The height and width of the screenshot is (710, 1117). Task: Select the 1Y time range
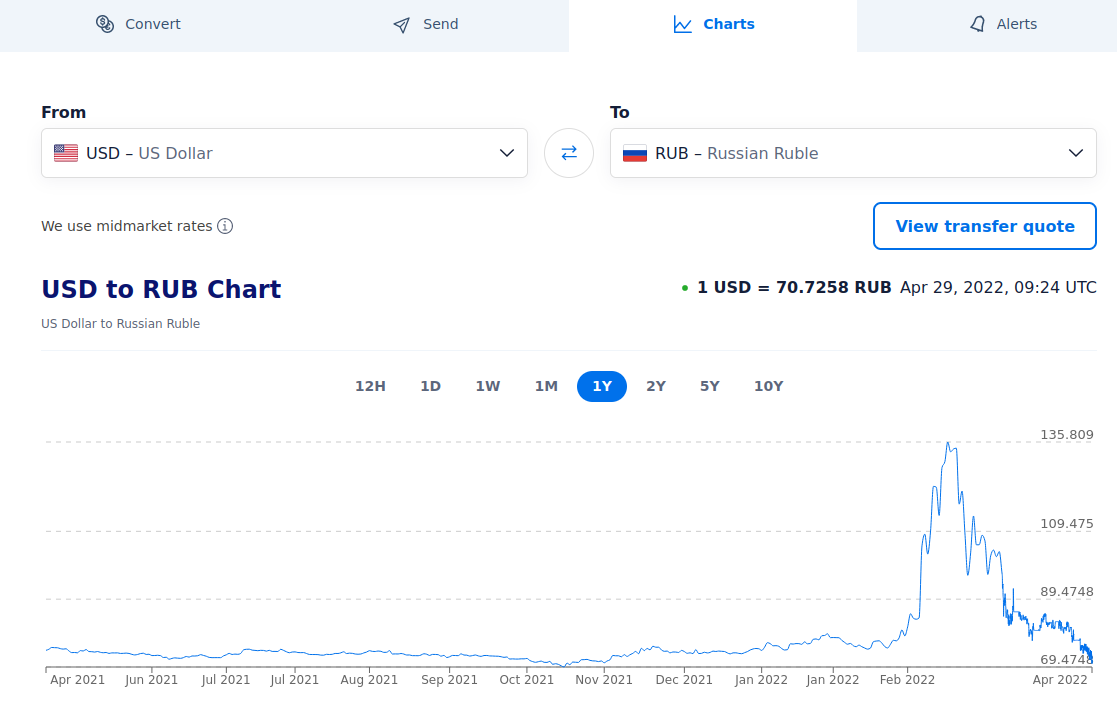click(x=602, y=386)
